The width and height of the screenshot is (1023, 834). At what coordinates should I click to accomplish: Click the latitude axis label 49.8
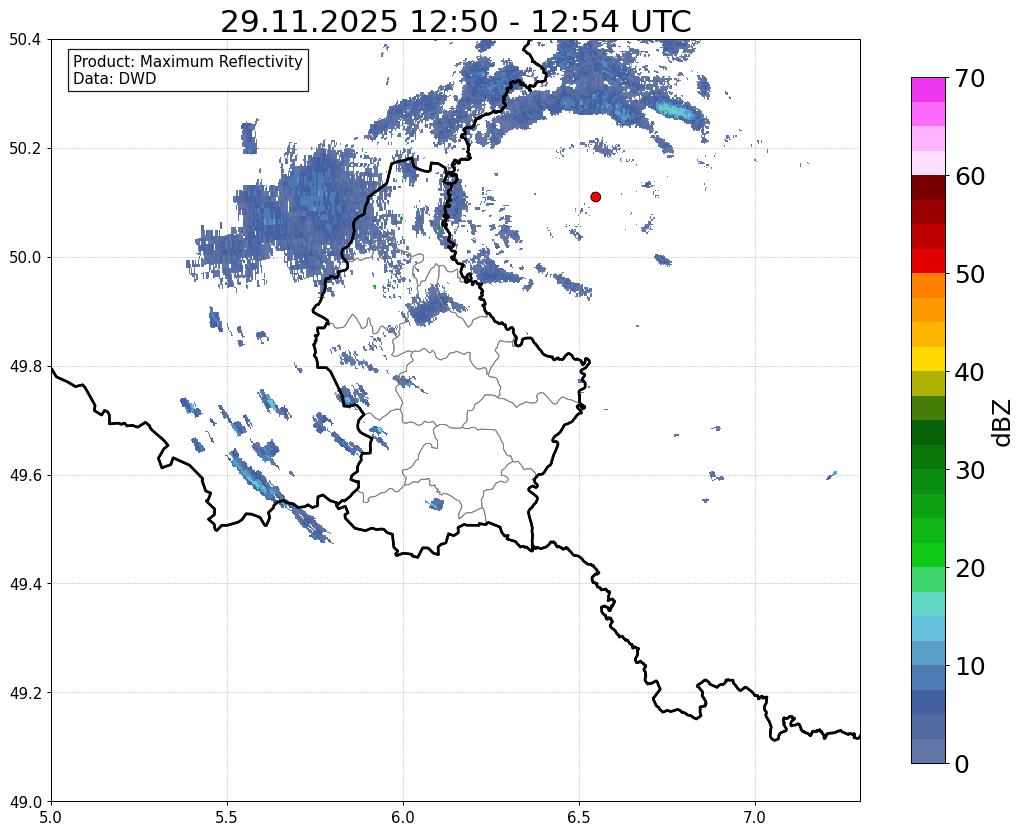[25, 367]
